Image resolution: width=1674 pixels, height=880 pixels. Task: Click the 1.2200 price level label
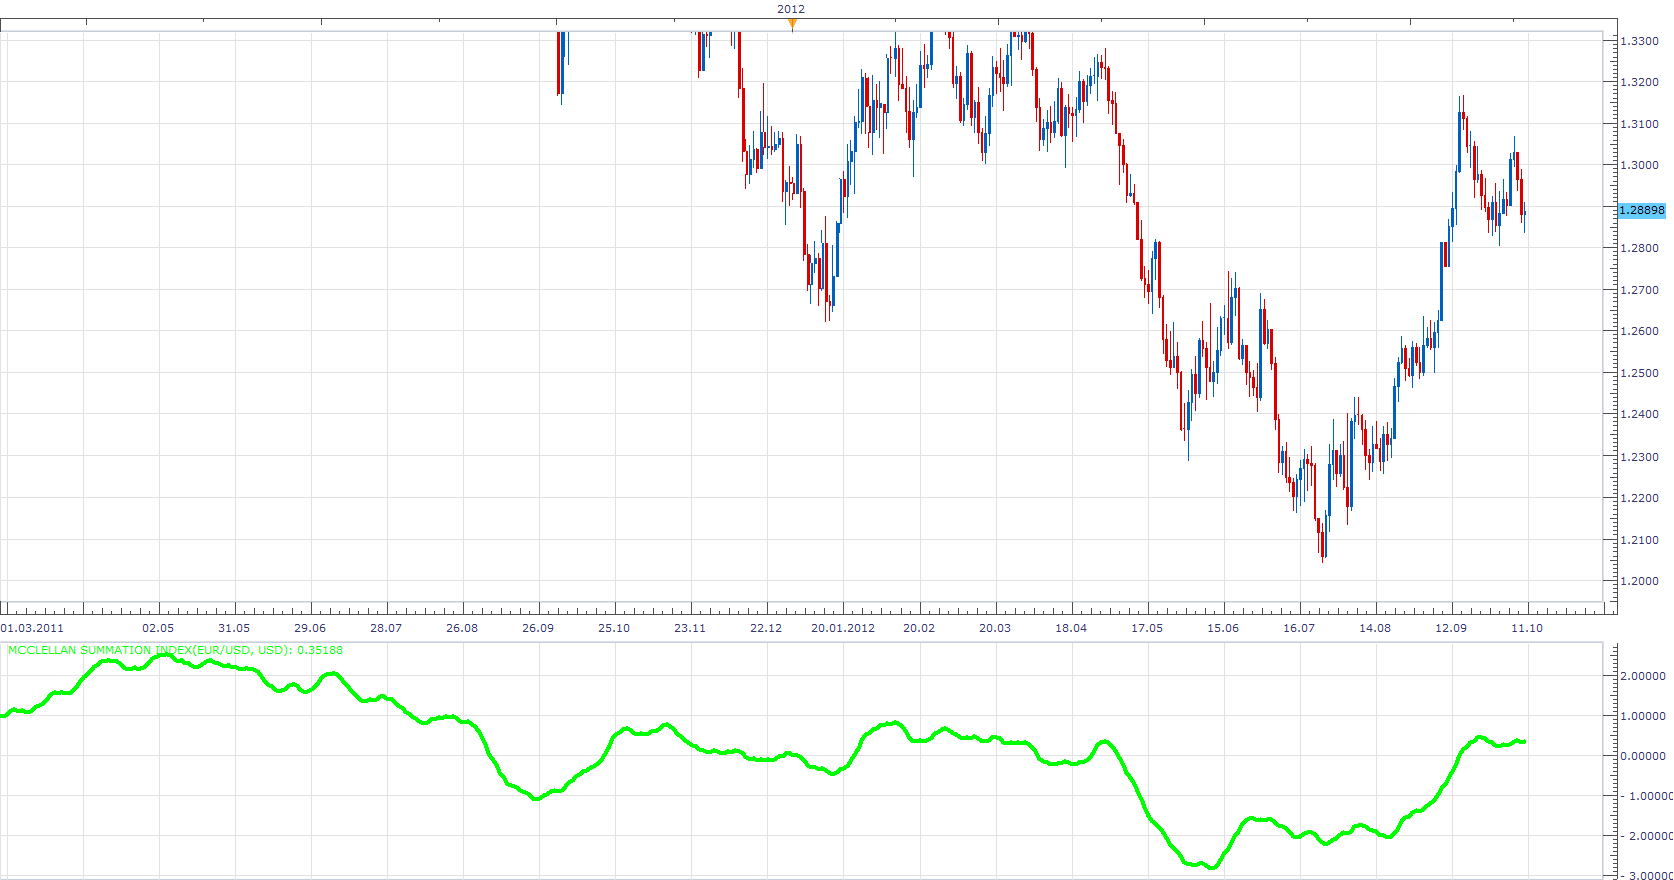point(1640,498)
